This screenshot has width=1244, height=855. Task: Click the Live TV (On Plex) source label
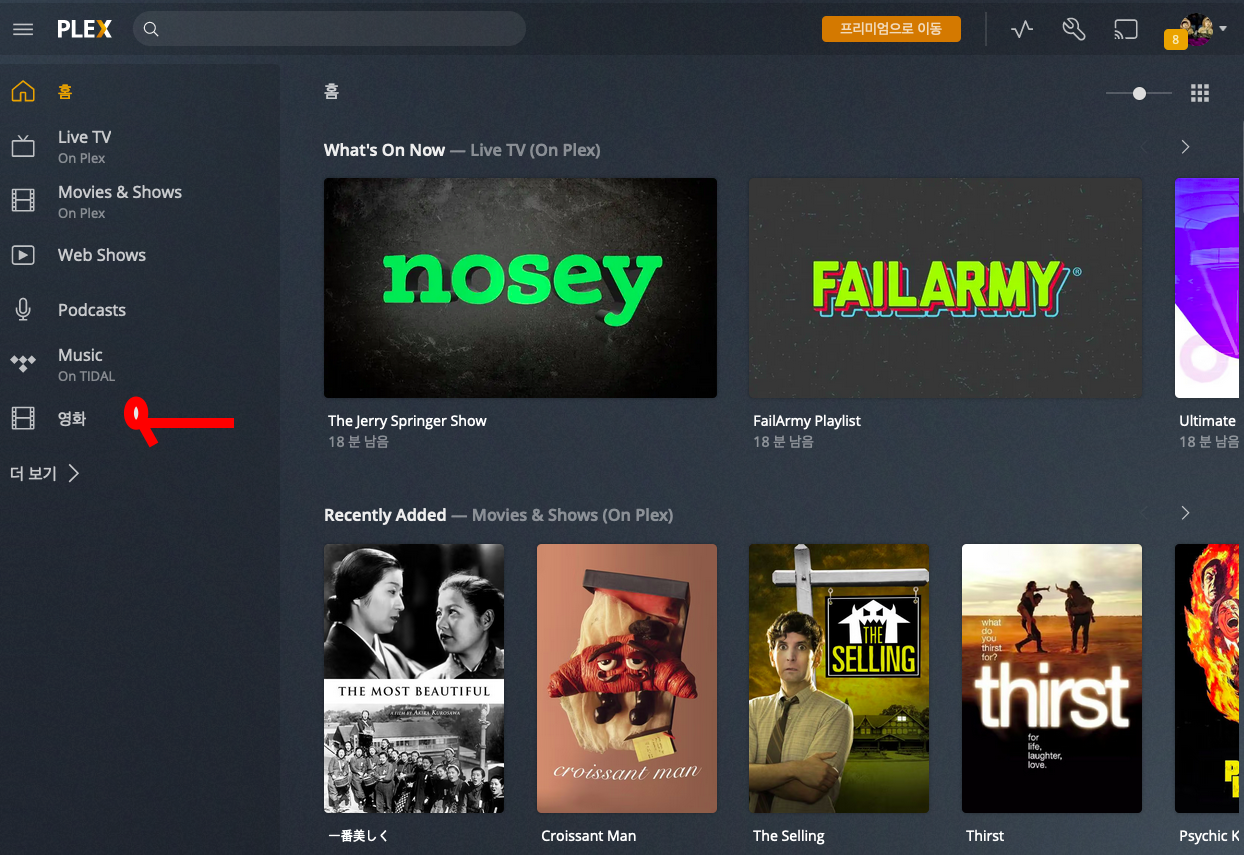point(535,150)
